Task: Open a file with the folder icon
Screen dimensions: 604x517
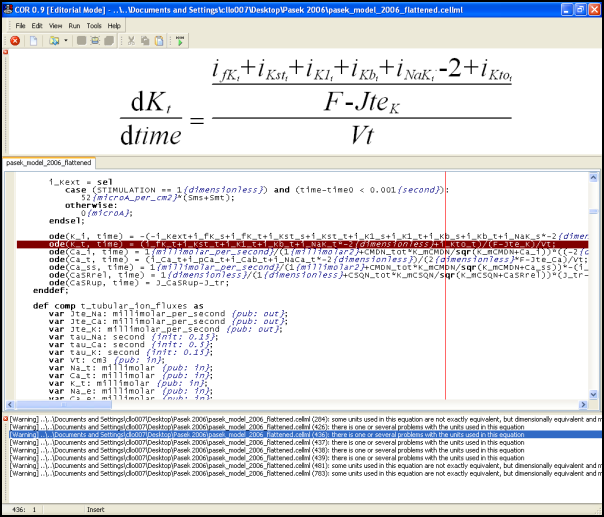Action: 54,40
